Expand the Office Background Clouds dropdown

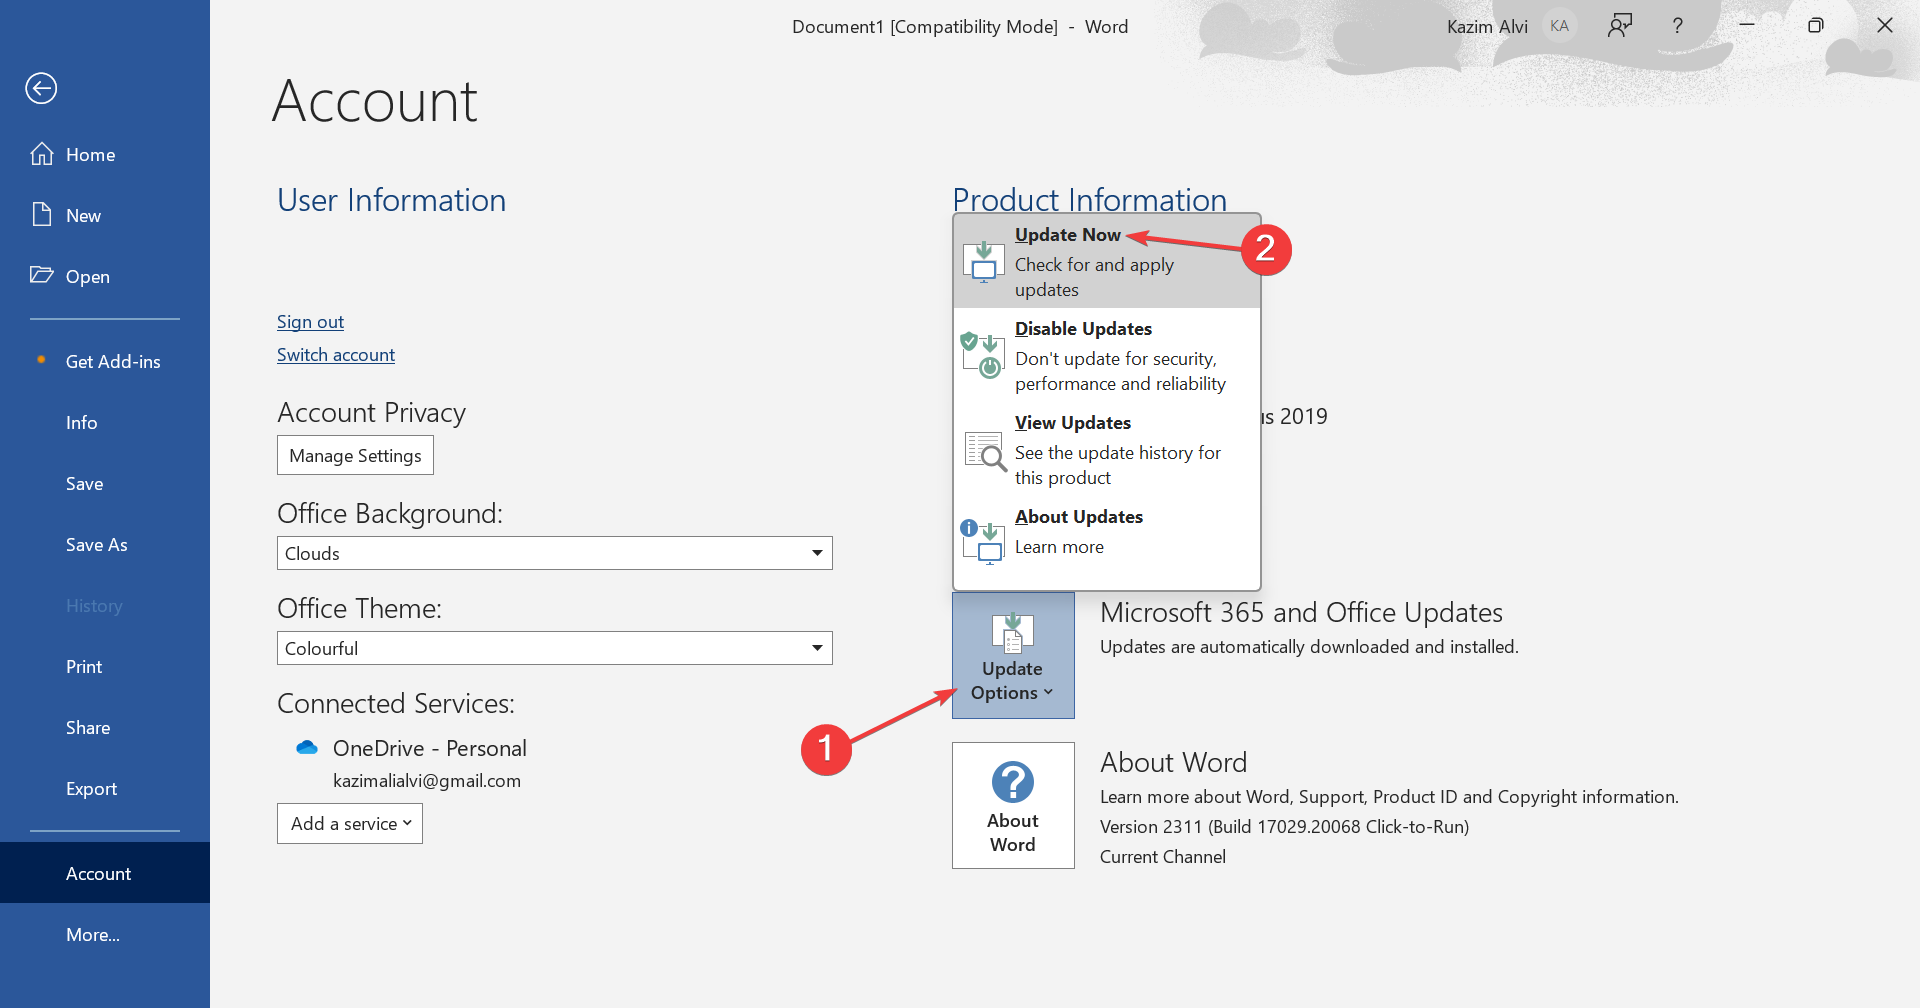[555, 553]
